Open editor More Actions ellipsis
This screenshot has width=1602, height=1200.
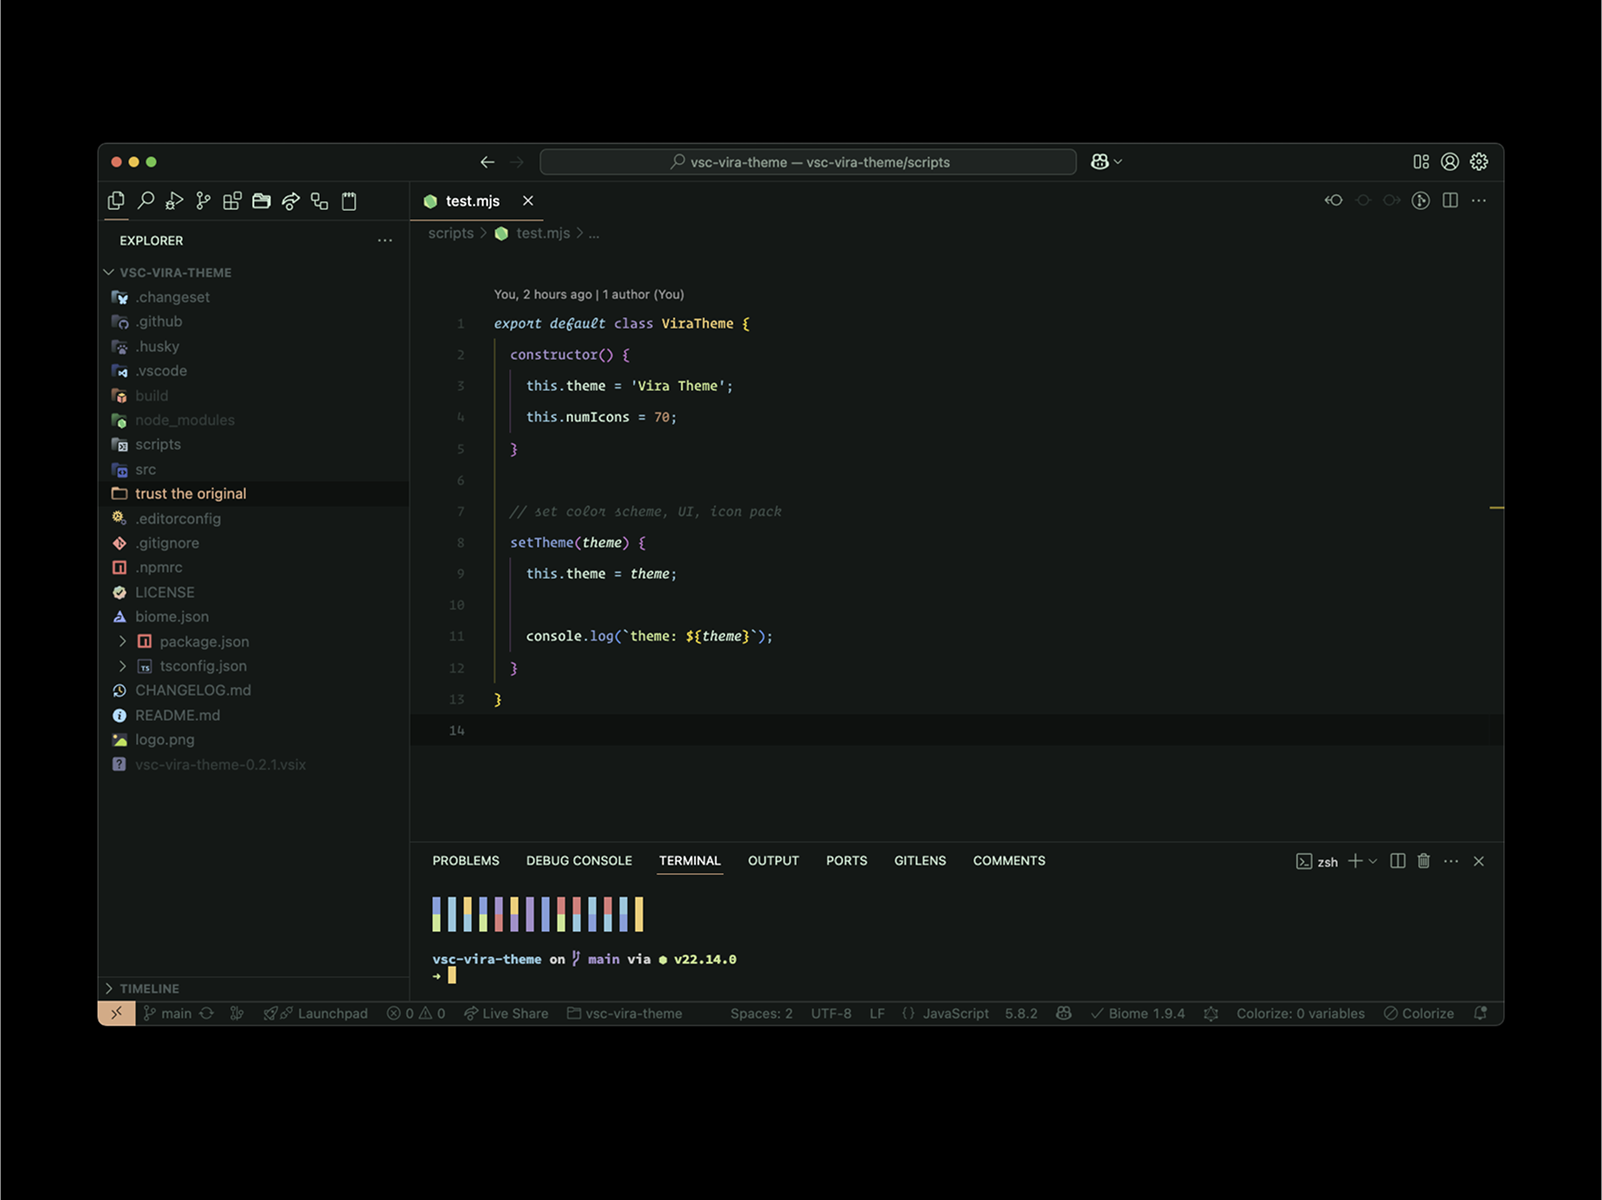point(1479,201)
